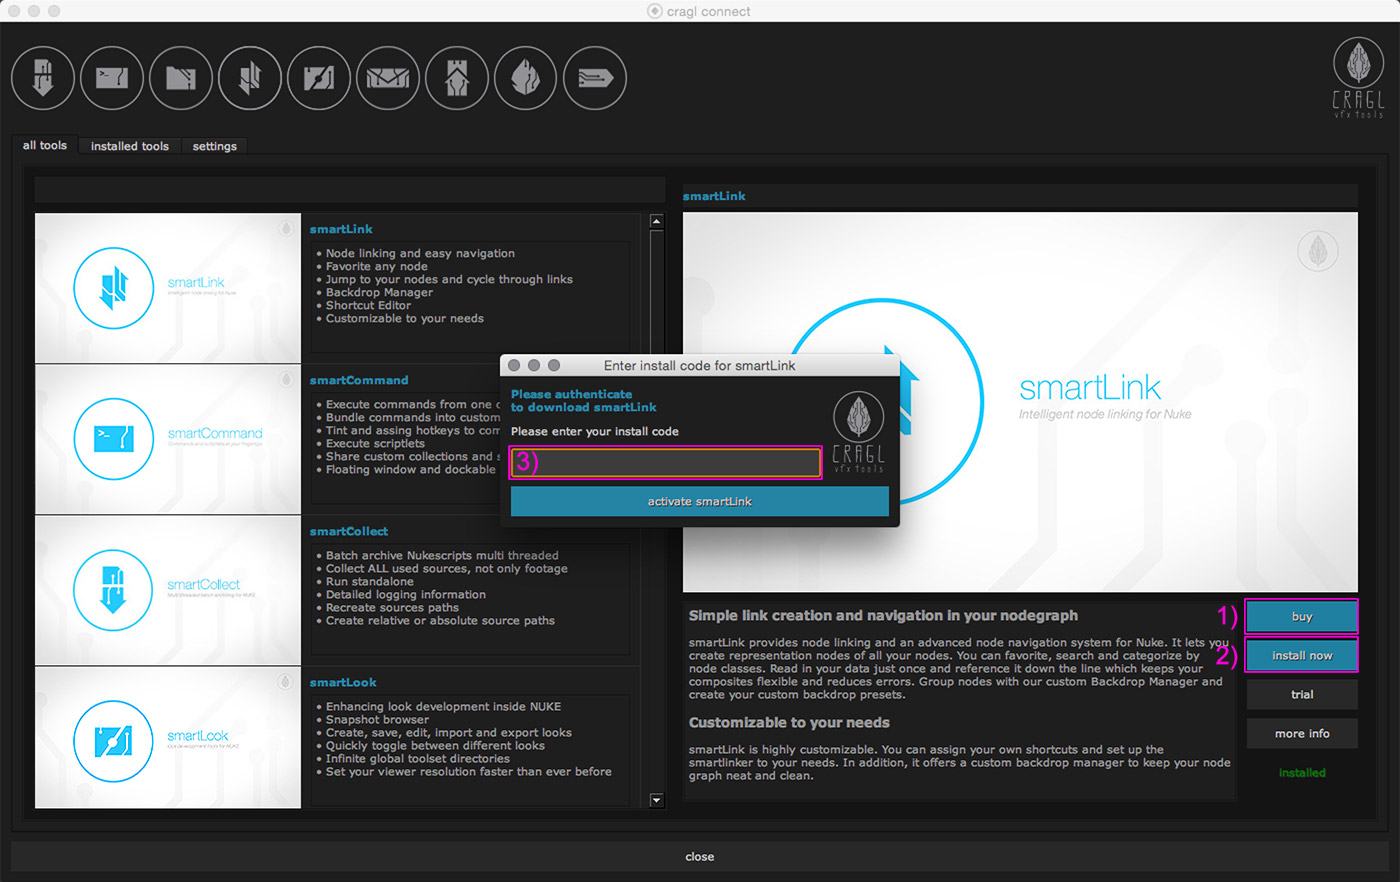The height and width of the screenshot is (882, 1400).
Task: Open more info about smartLink
Action: (1302, 734)
